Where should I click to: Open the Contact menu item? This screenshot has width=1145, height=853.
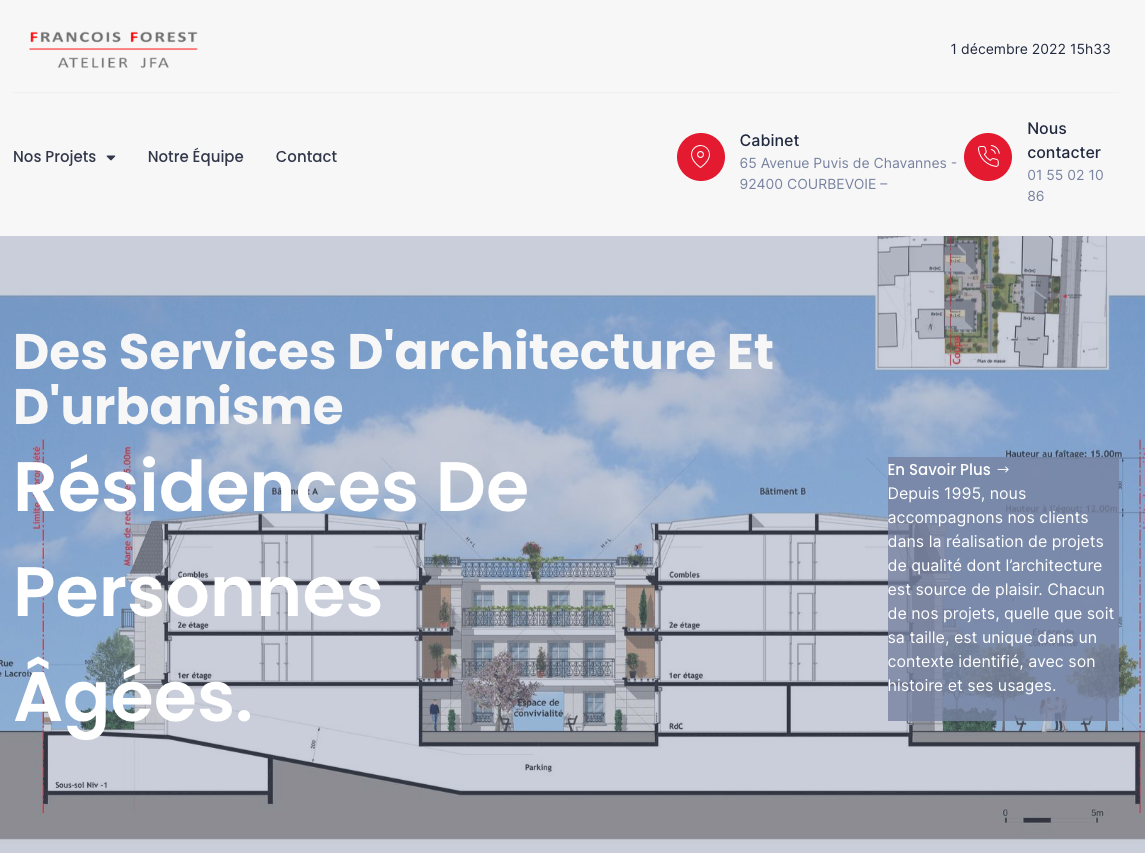click(306, 156)
